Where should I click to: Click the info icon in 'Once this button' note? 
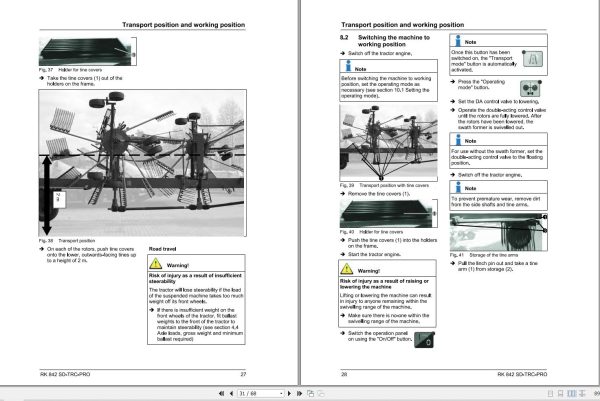(458, 41)
